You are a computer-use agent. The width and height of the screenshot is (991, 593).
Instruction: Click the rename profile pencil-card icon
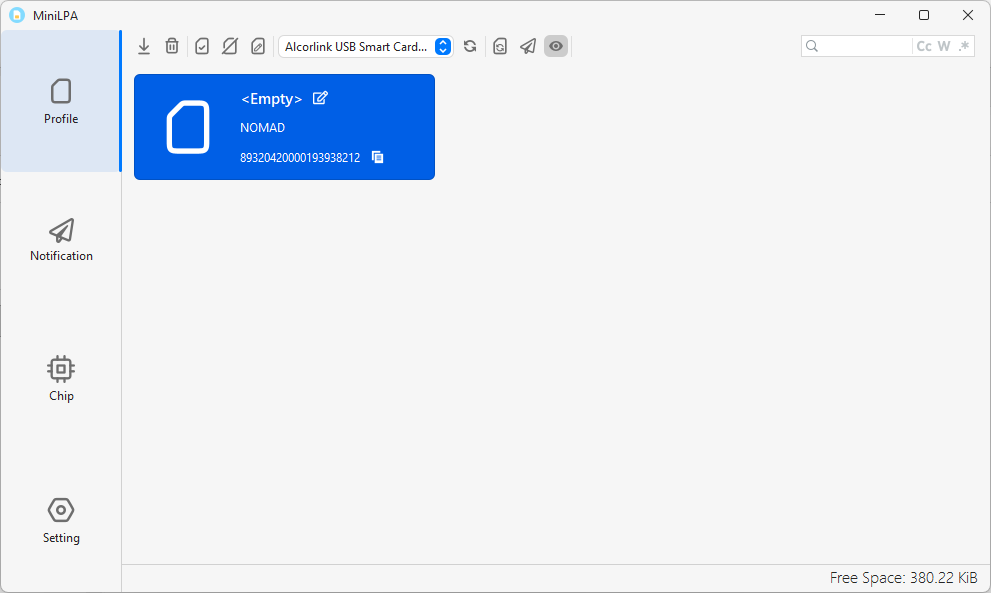pyautogui.click(x=258, y=46)
